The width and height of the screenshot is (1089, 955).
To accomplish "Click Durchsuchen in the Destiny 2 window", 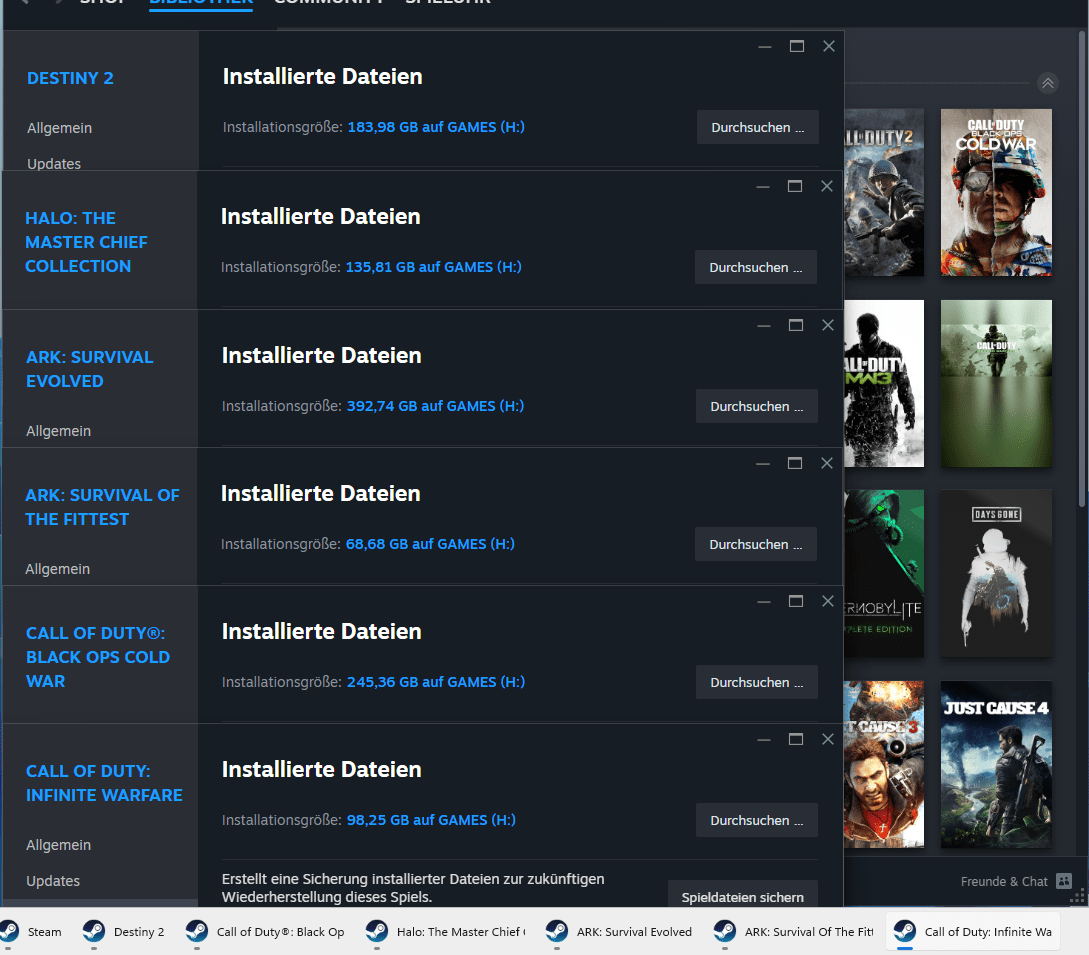I will click(x=757, y=127).
